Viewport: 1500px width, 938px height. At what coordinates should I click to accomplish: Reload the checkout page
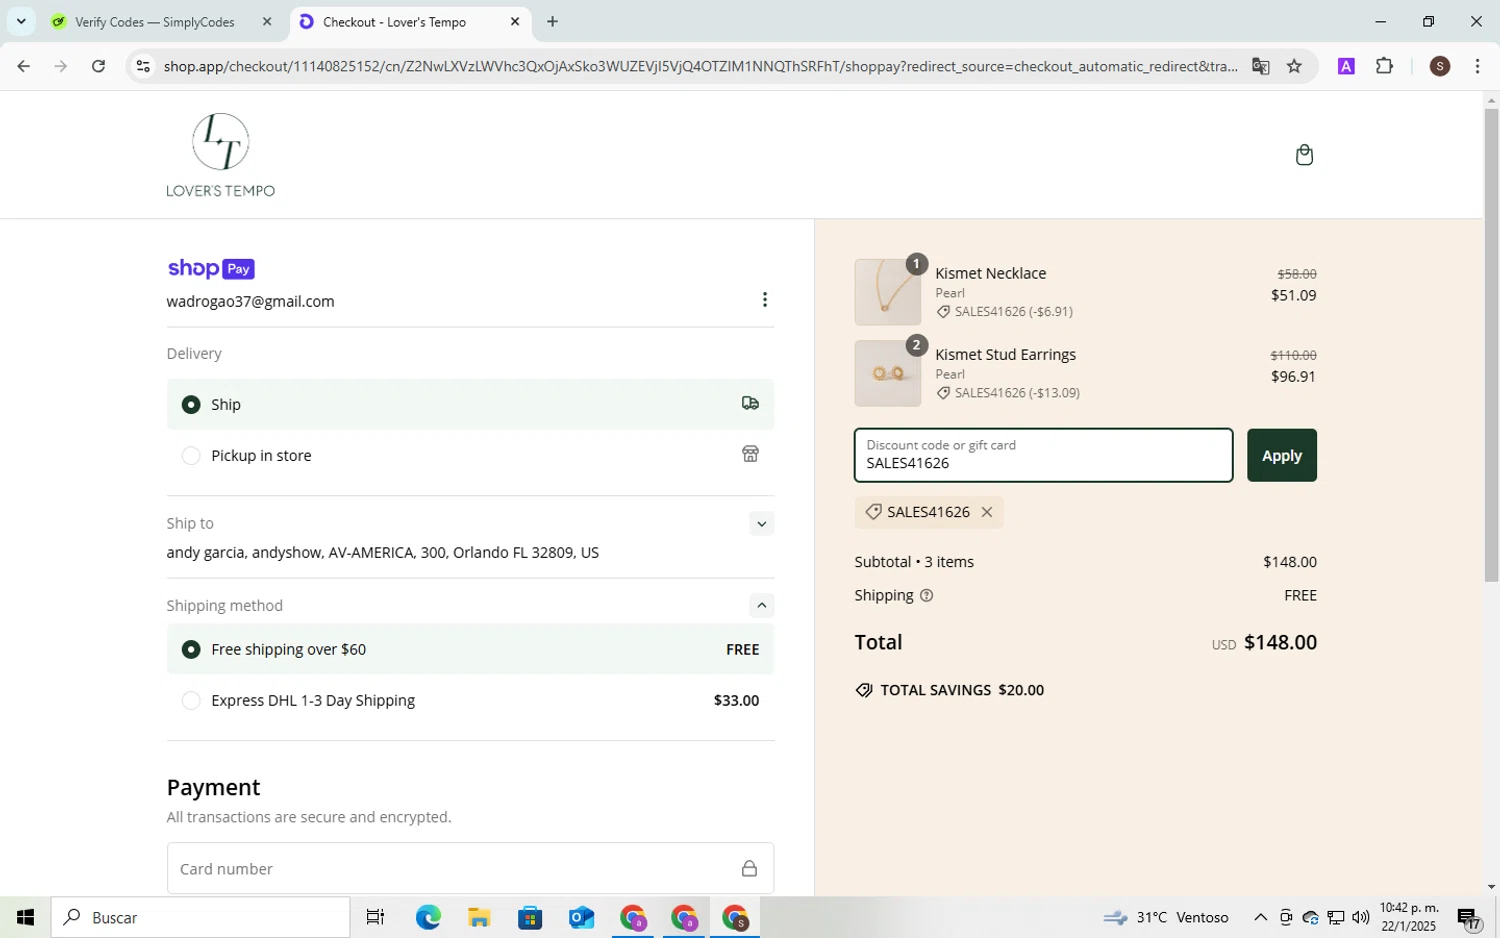(98, 66)
